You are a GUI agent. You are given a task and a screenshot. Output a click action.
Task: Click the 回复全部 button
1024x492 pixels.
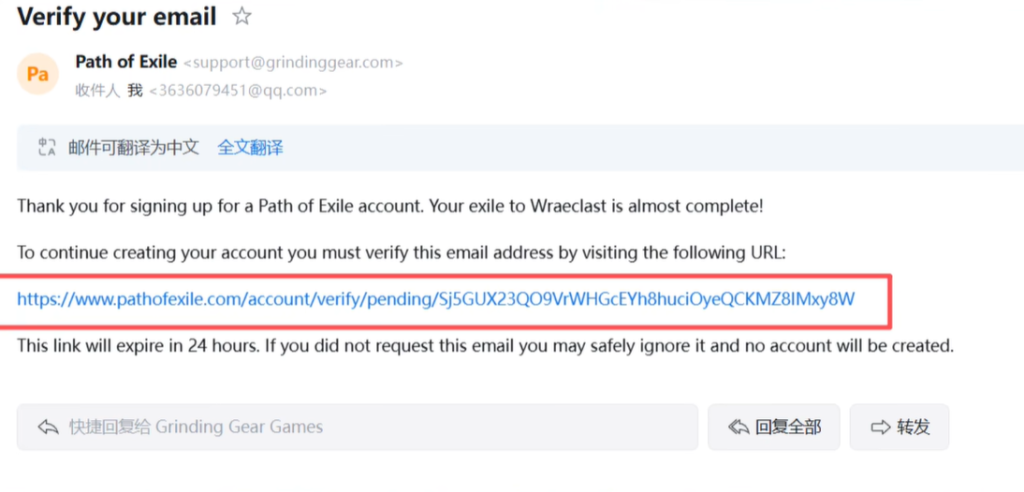(x=774, y=427)
